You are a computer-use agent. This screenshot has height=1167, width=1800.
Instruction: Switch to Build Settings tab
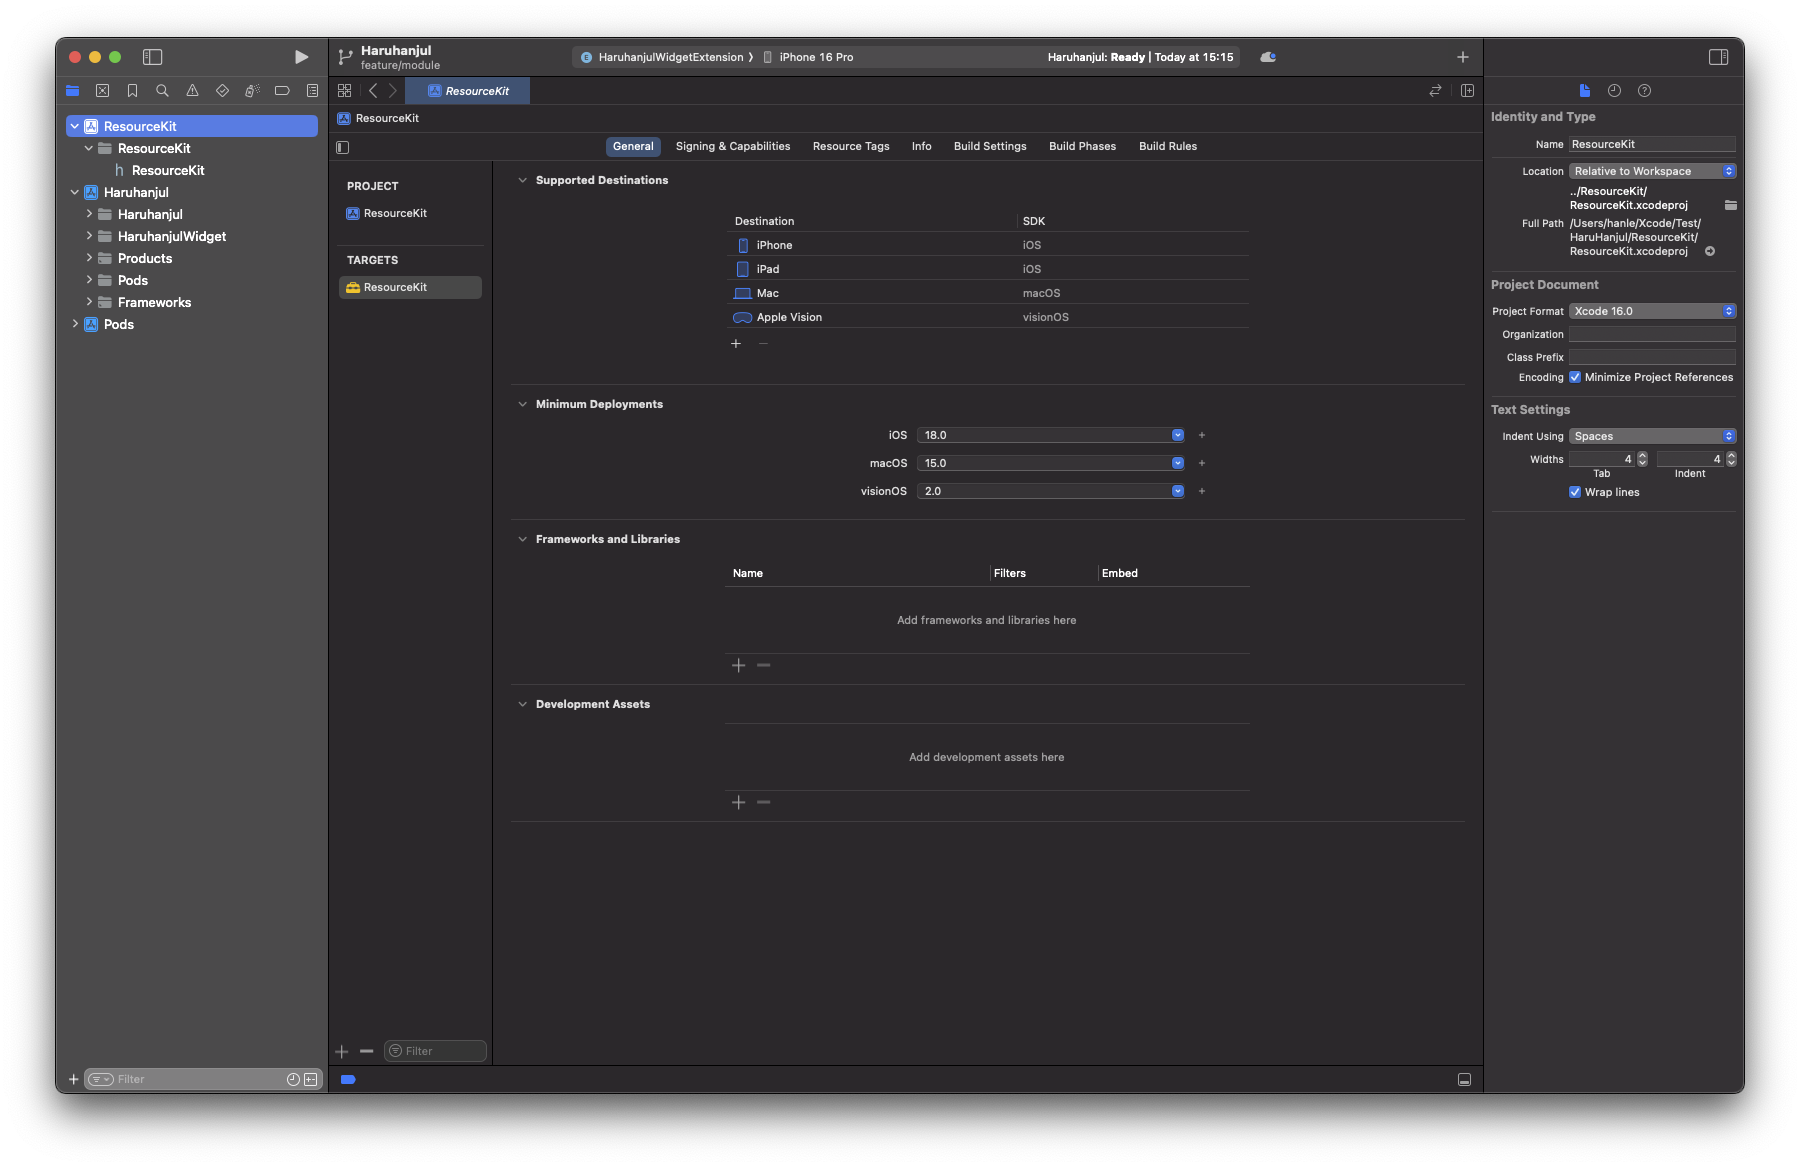990,146
